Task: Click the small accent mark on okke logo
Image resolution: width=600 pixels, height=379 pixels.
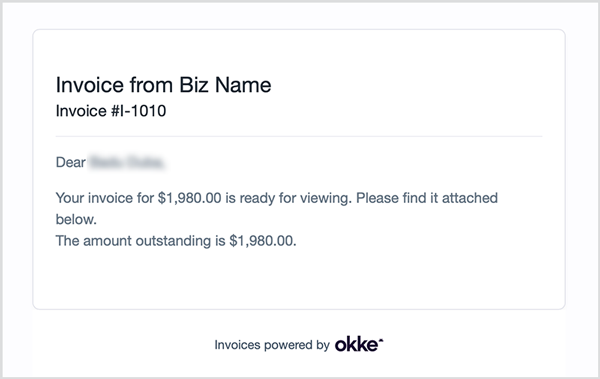Action: (x=381, y=340)
